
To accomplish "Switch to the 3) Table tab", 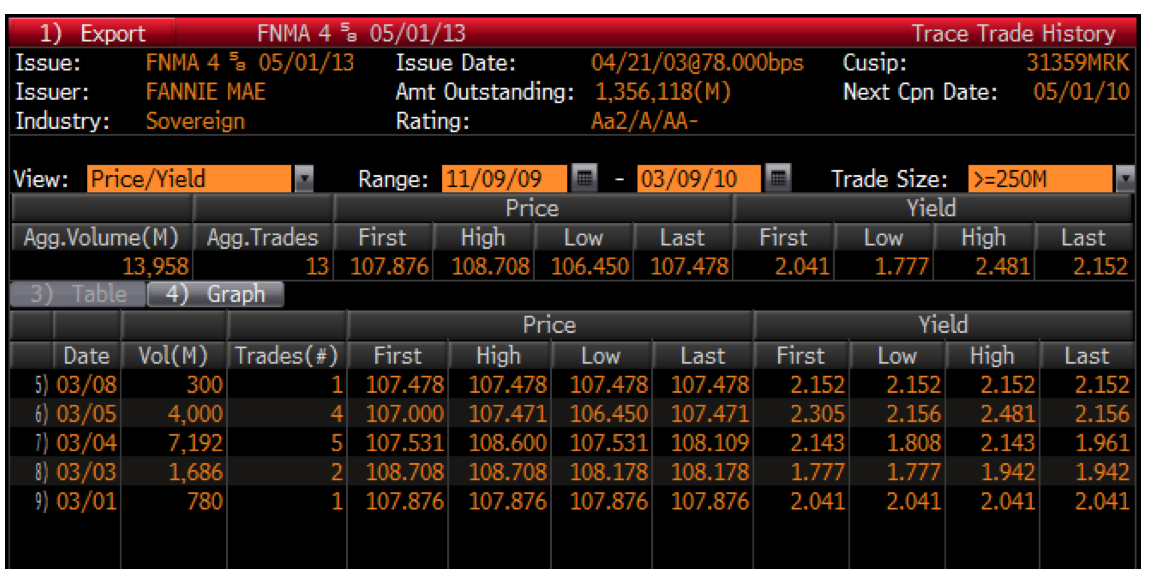I will 79,294.
